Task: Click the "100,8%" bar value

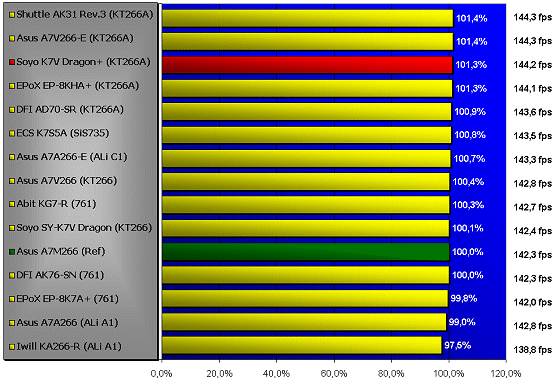Action: [x=470, y=135]
